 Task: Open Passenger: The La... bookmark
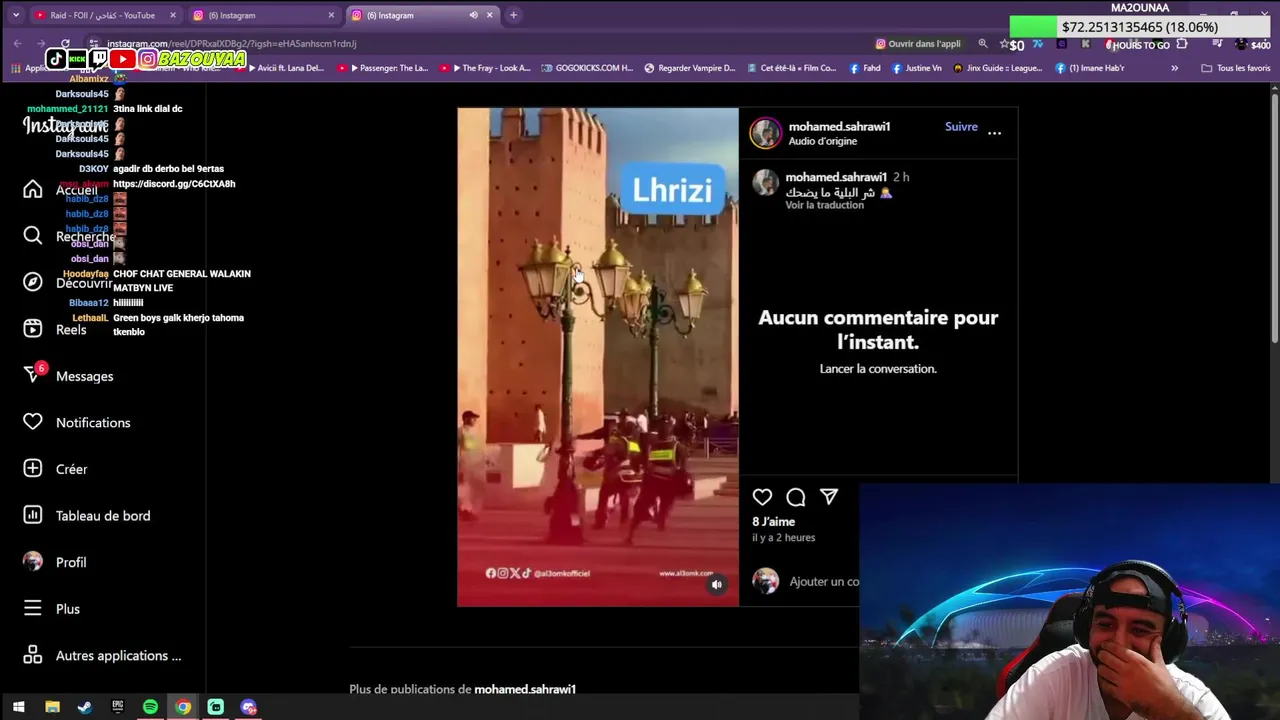tap(384, 68)
